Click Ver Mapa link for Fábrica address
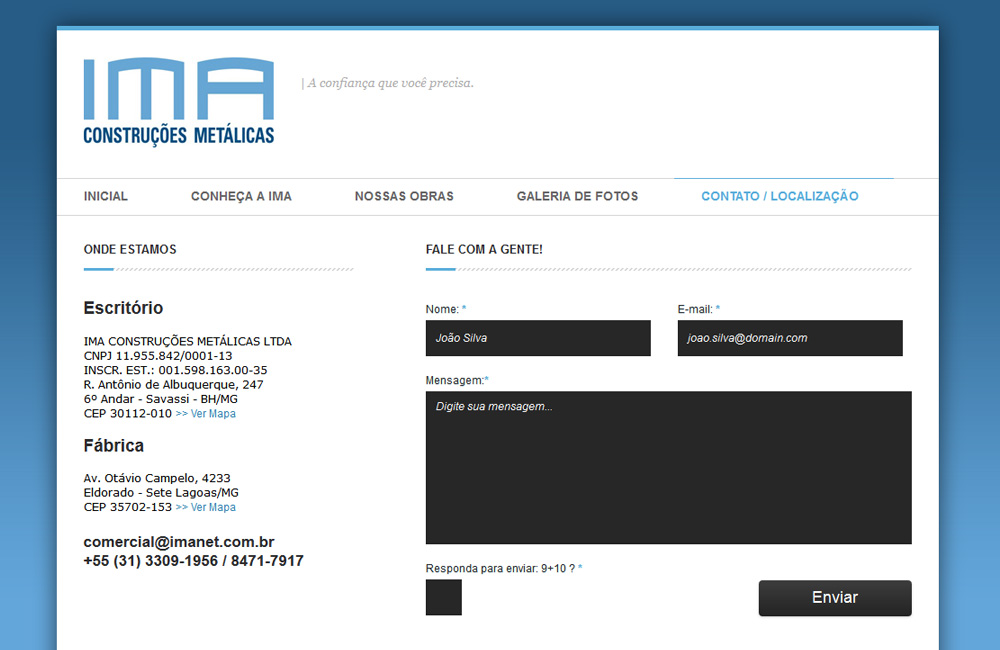This screenshot has height=650, width=1000. tap(205, 507)
